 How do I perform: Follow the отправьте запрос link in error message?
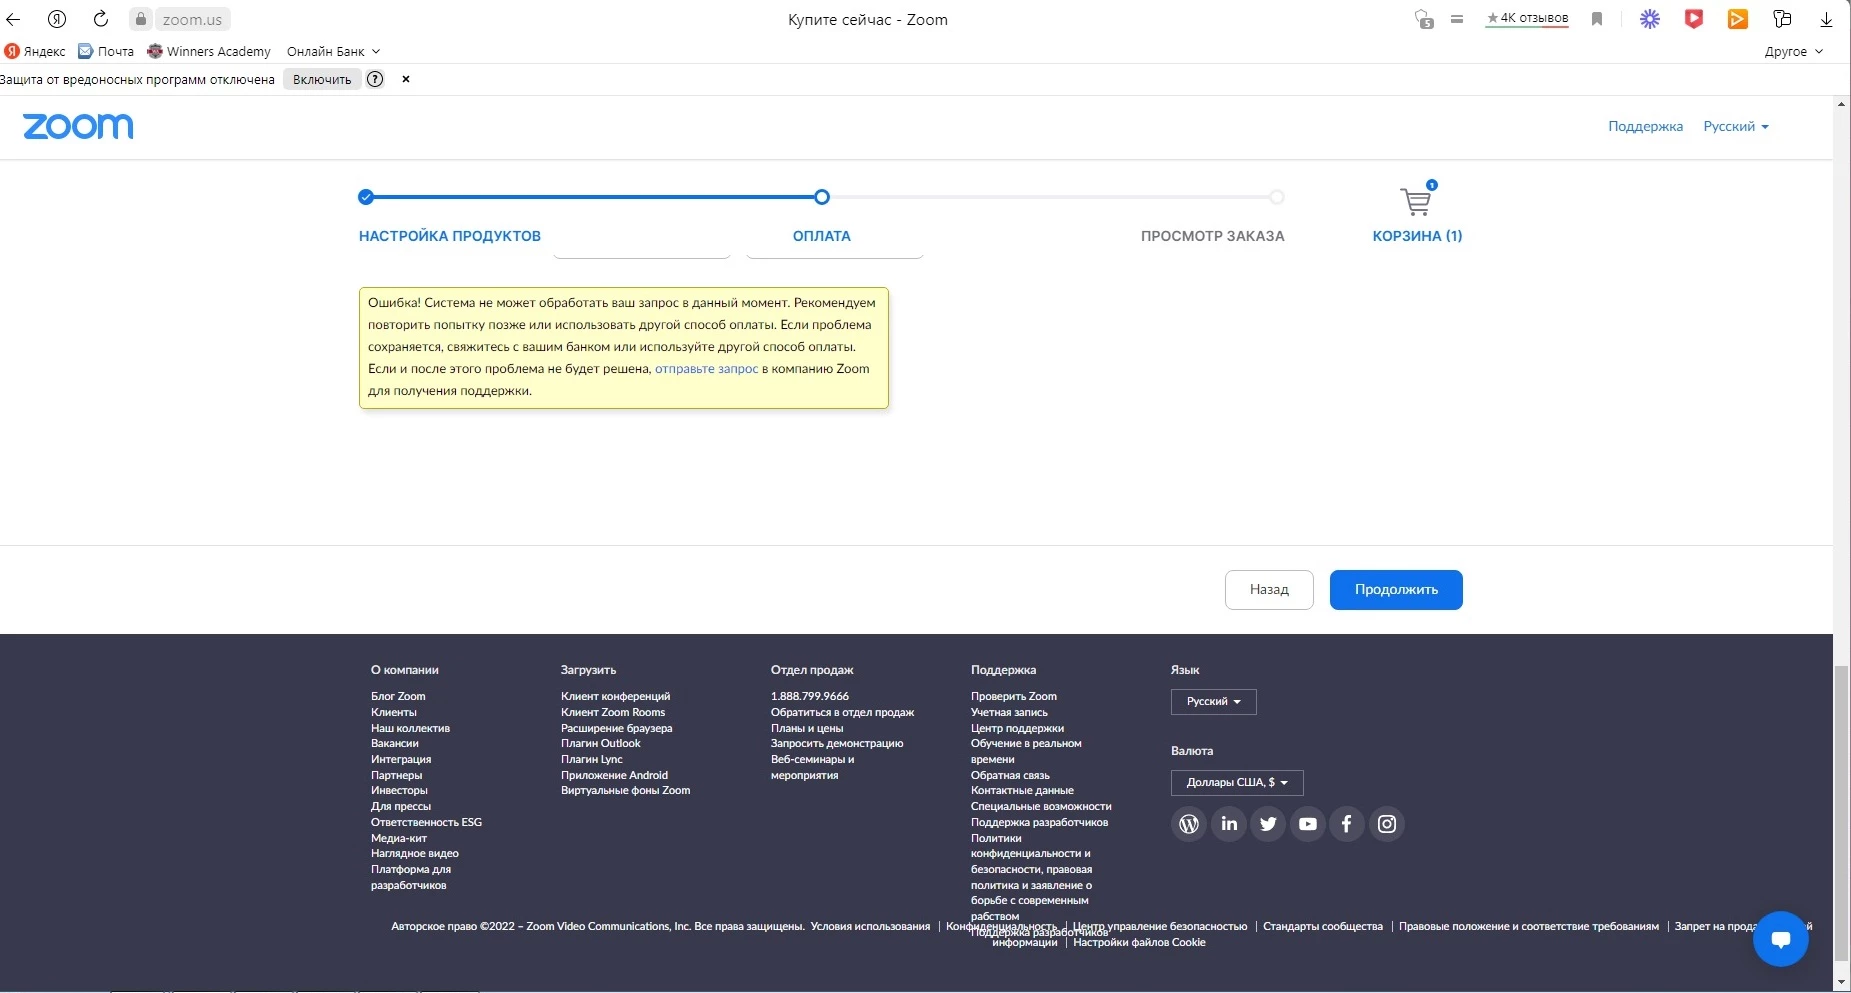tap(706, 369)
